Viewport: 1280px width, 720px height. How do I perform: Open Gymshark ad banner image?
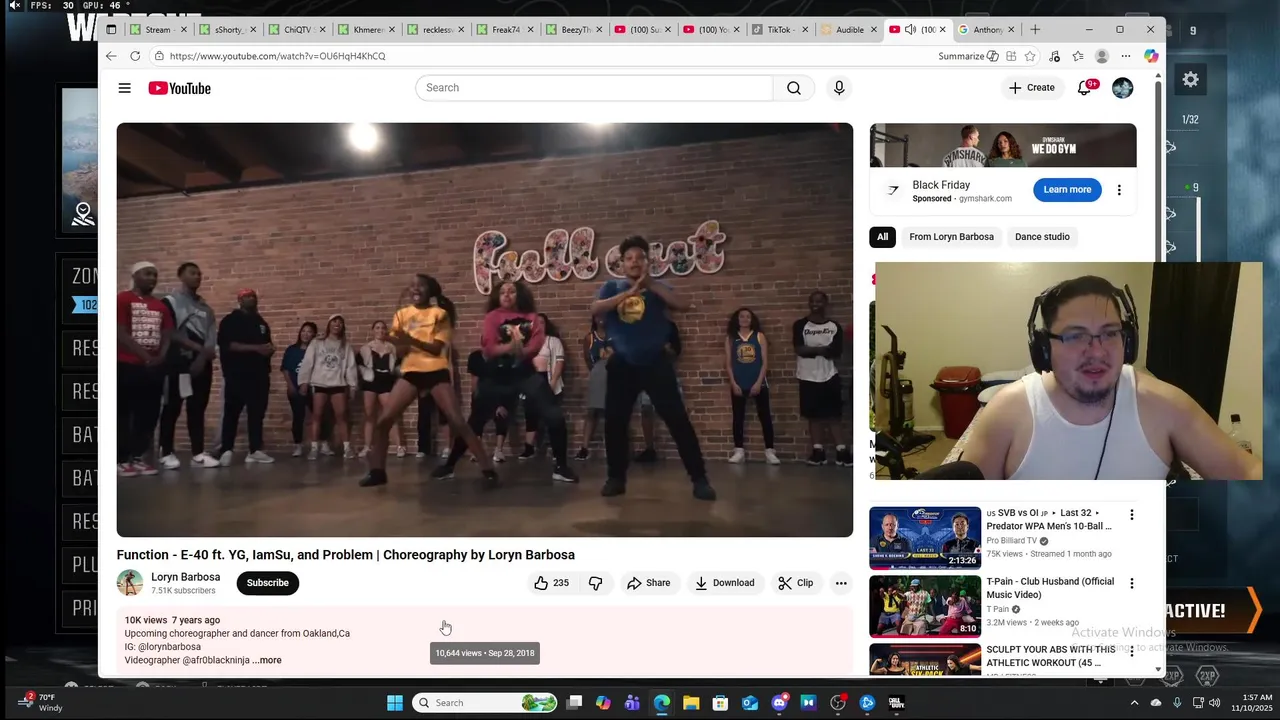tap(1003, 145)
